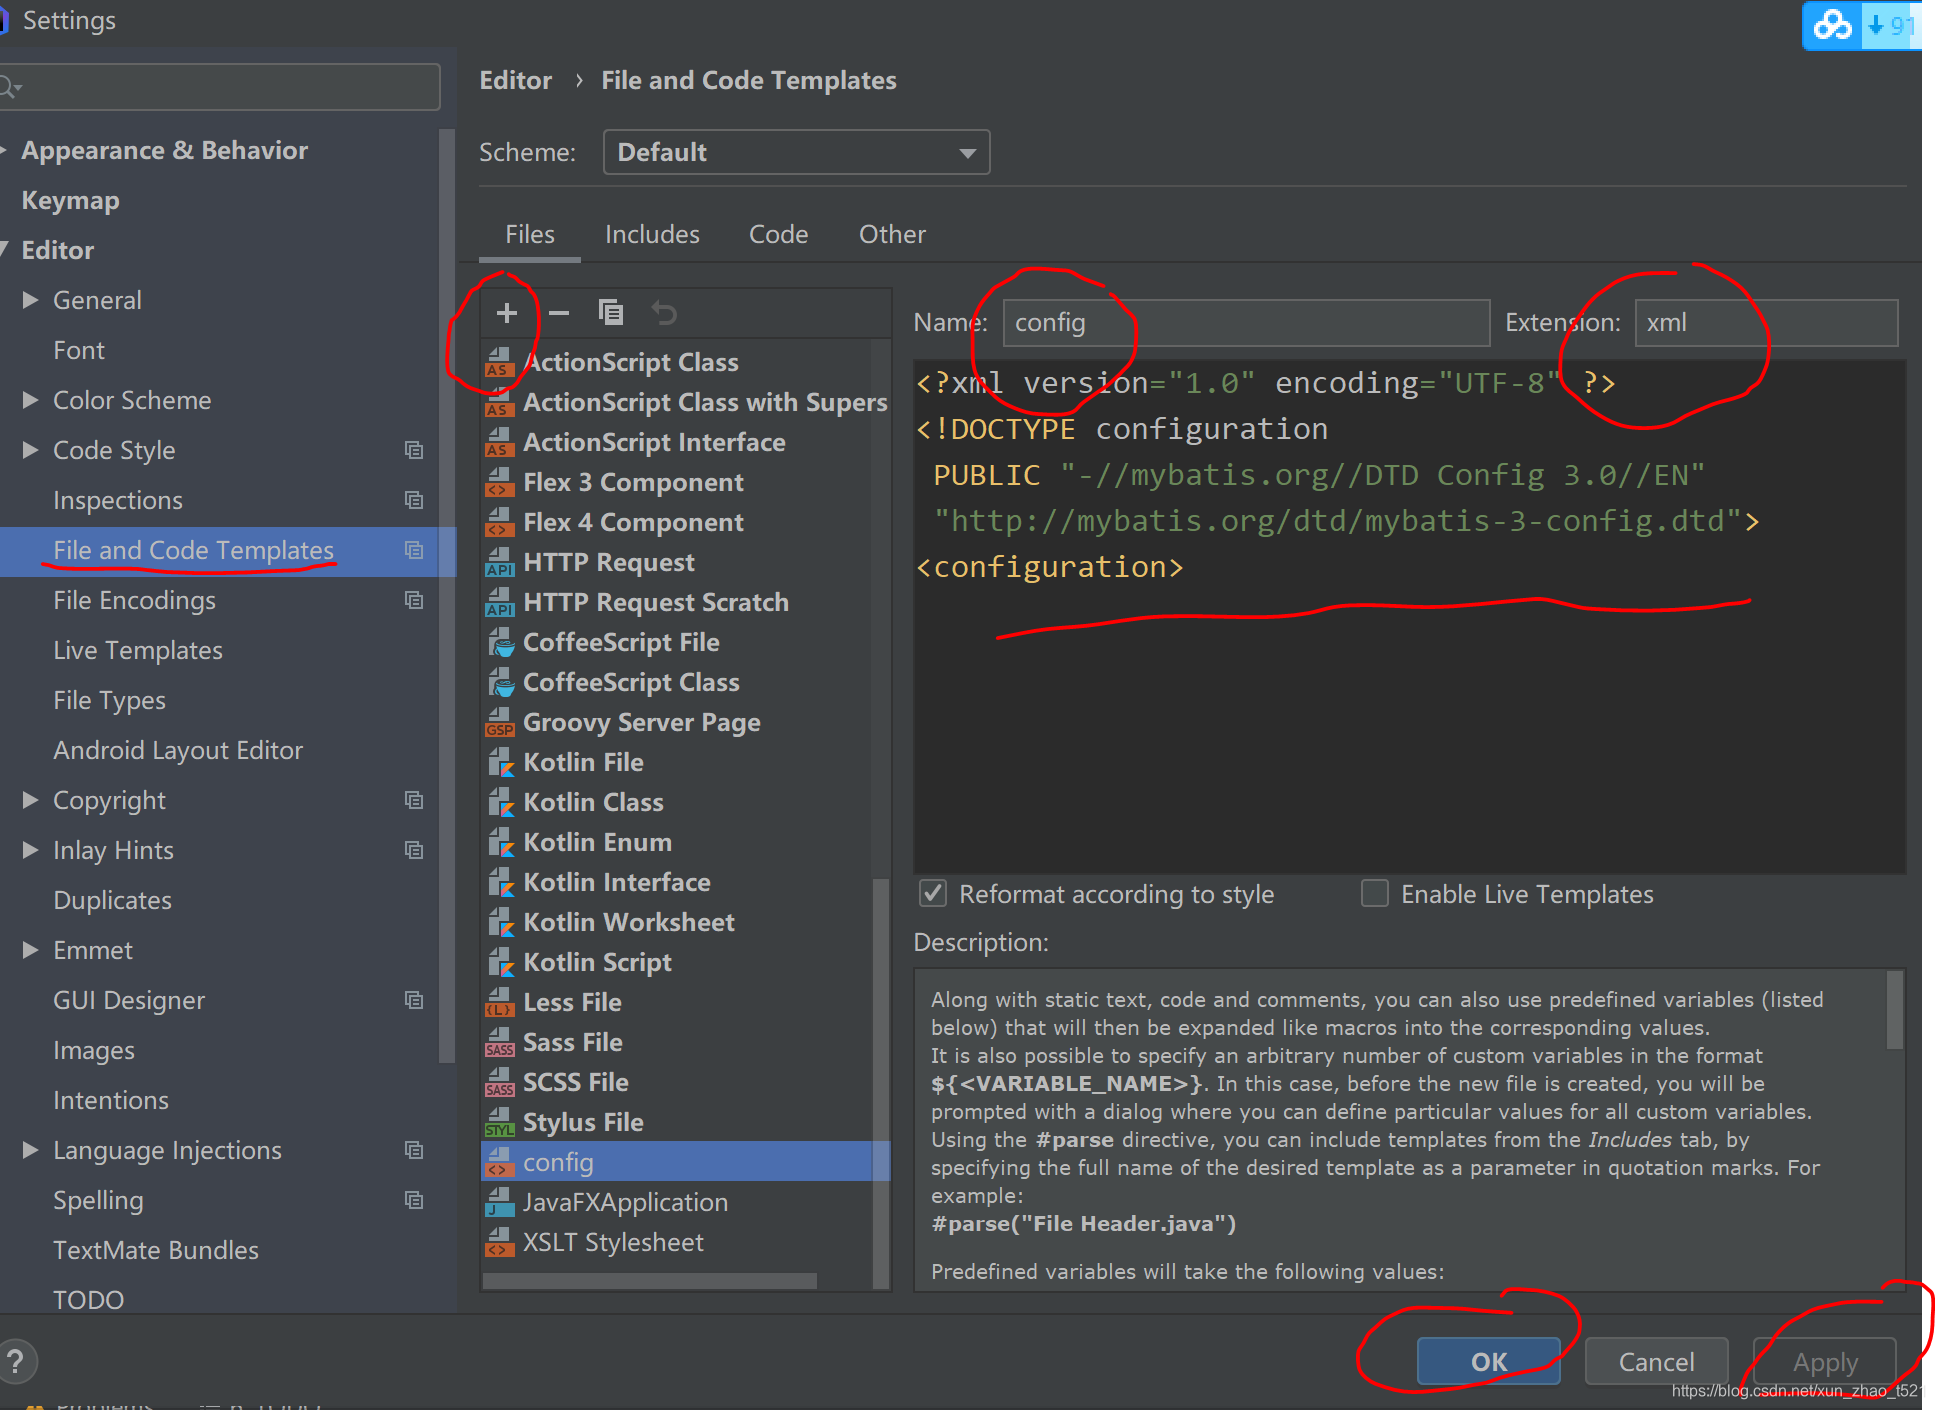The width and height of the screenshot is (1935, 1410).
Task: Add a new file template with the plus icon
Action: (508, 312)
